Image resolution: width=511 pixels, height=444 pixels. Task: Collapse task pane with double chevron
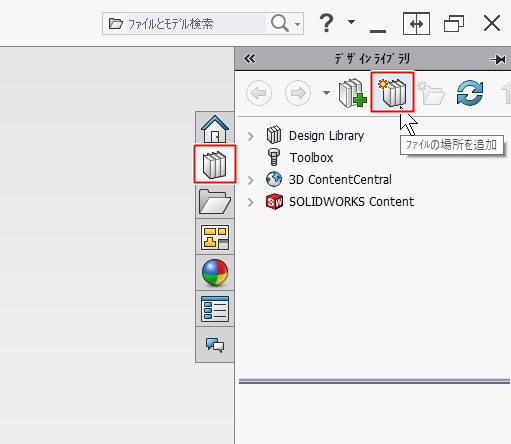(249, 59)
